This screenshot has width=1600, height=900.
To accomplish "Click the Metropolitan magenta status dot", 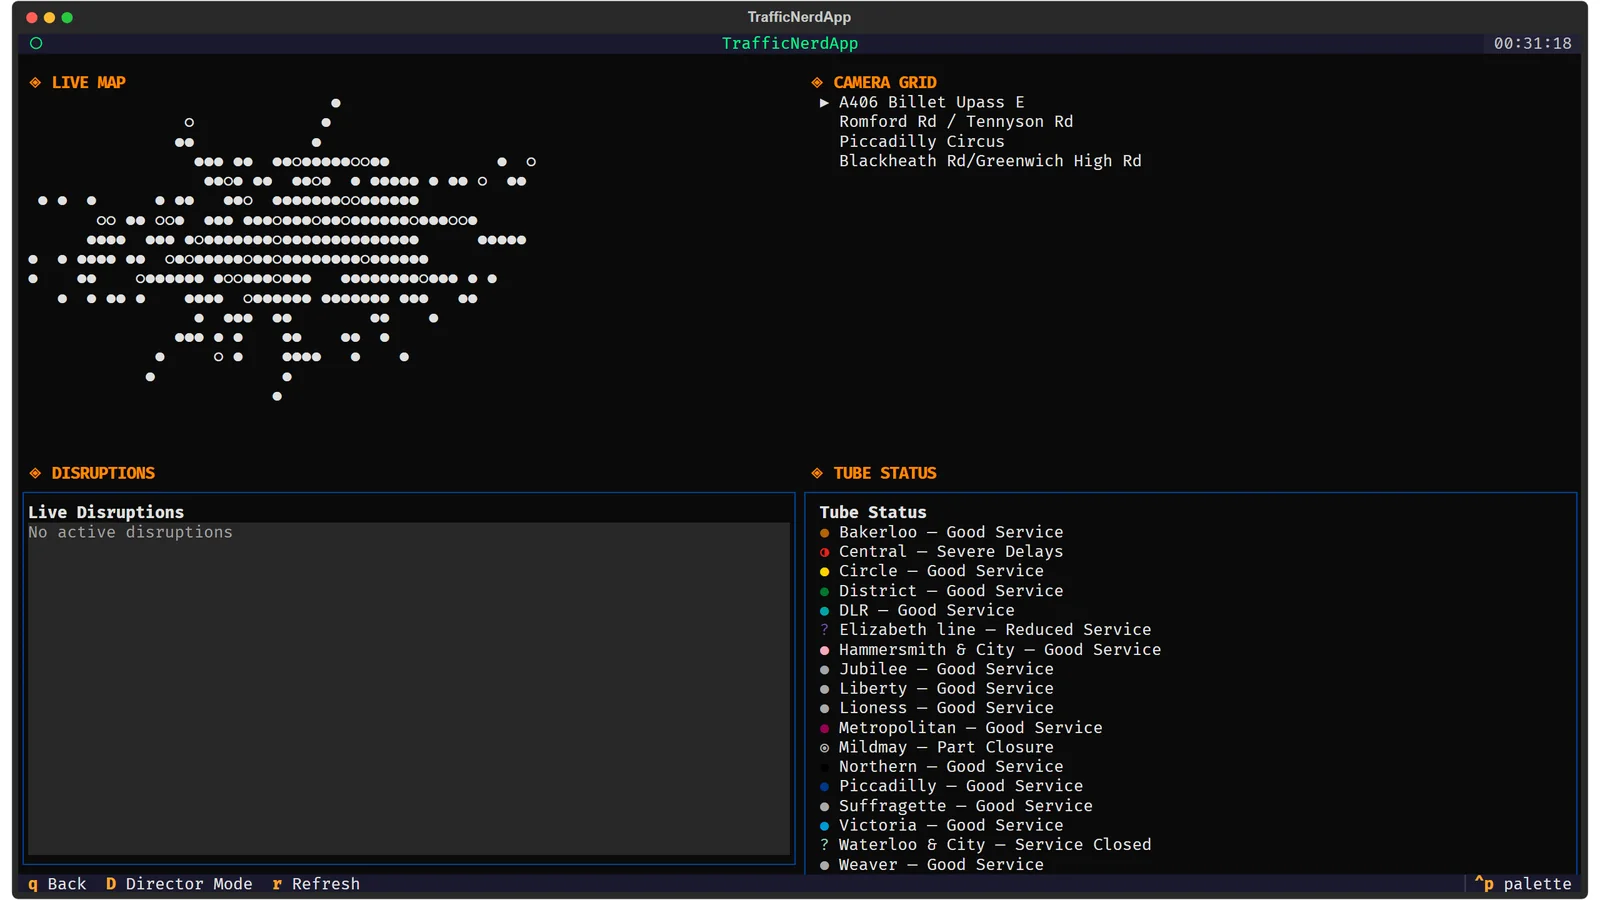I will coord(825,729).
